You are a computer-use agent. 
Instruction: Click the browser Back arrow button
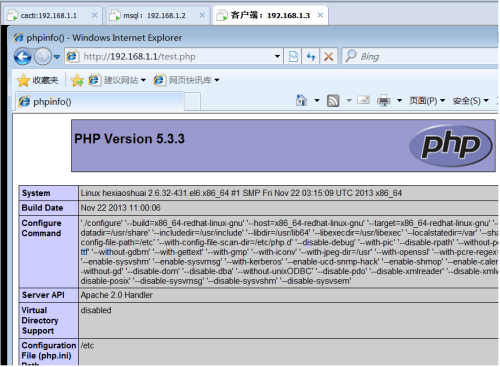(x=22, y=56)
